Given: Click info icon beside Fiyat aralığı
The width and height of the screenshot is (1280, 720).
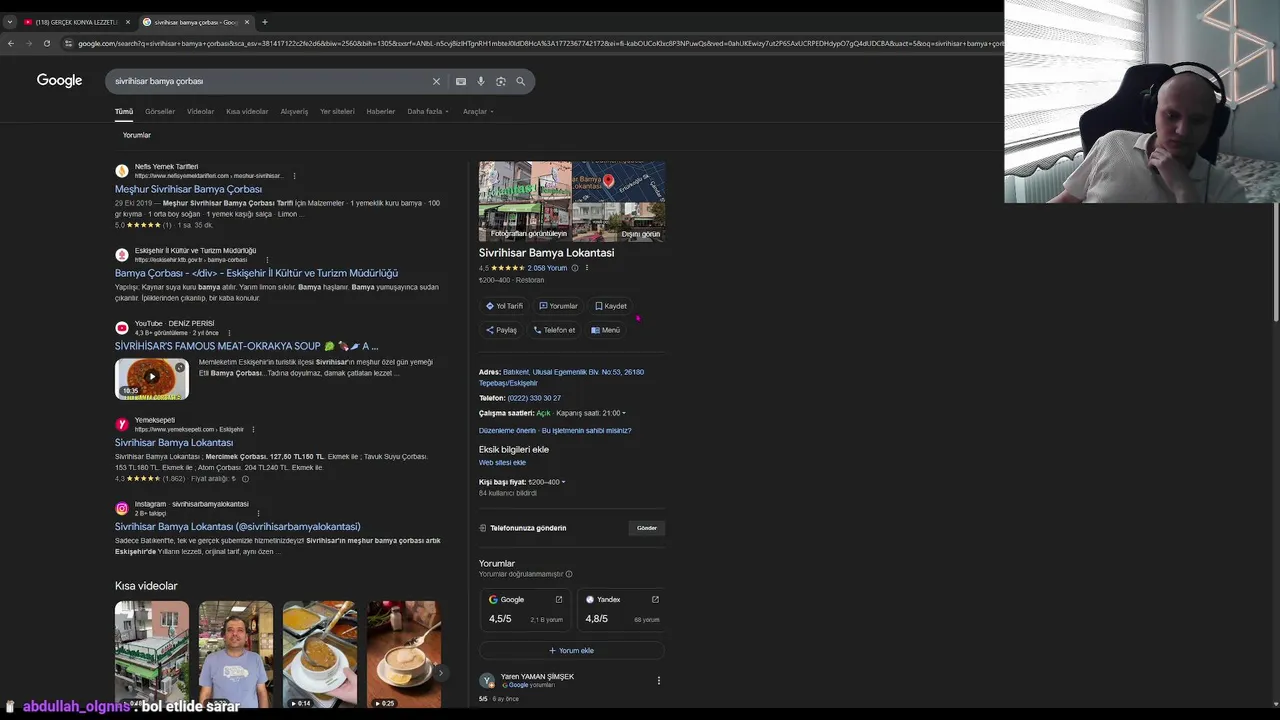Looking at the screenshot, I should pyautogui.click(x=245, y=479).
